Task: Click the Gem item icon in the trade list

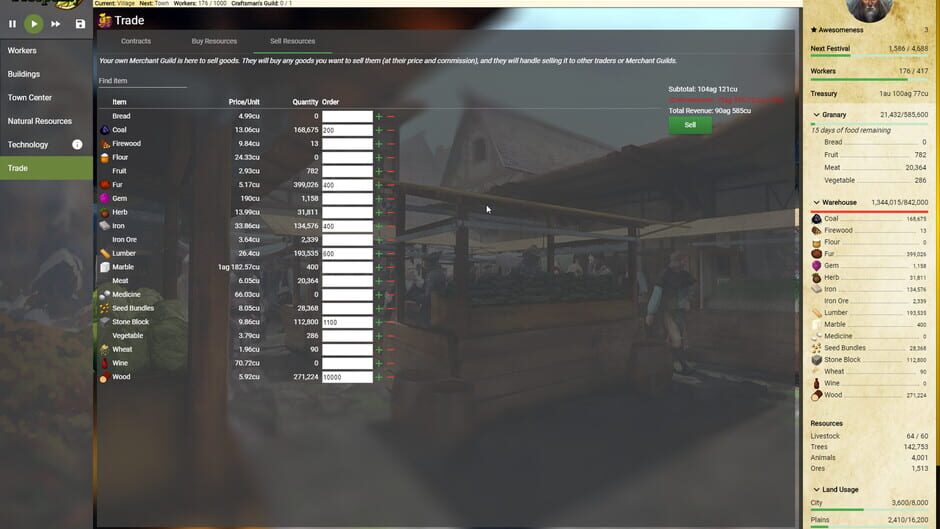Action: pos(105,199)
